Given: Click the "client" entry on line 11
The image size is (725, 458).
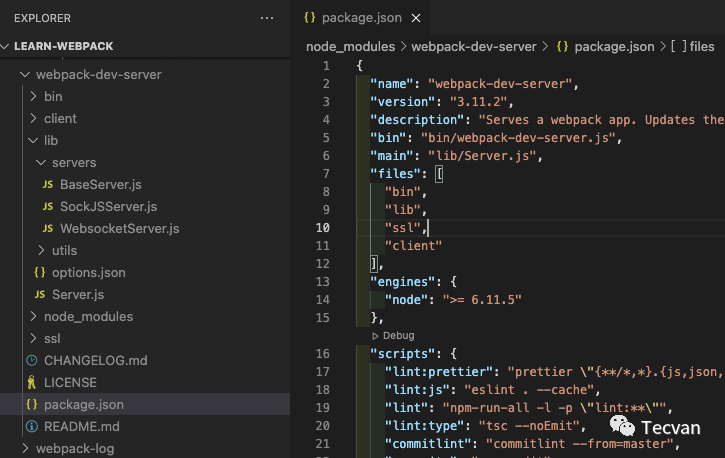Looking at the screenshot, I should click(x=413, y=246).
